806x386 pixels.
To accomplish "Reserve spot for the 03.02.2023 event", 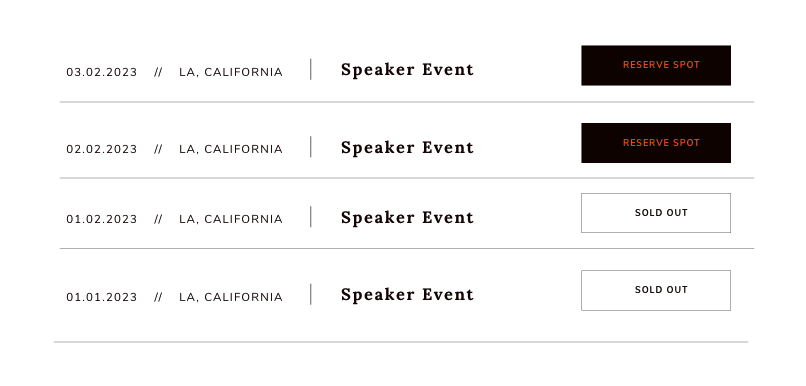I will [656, 65].
